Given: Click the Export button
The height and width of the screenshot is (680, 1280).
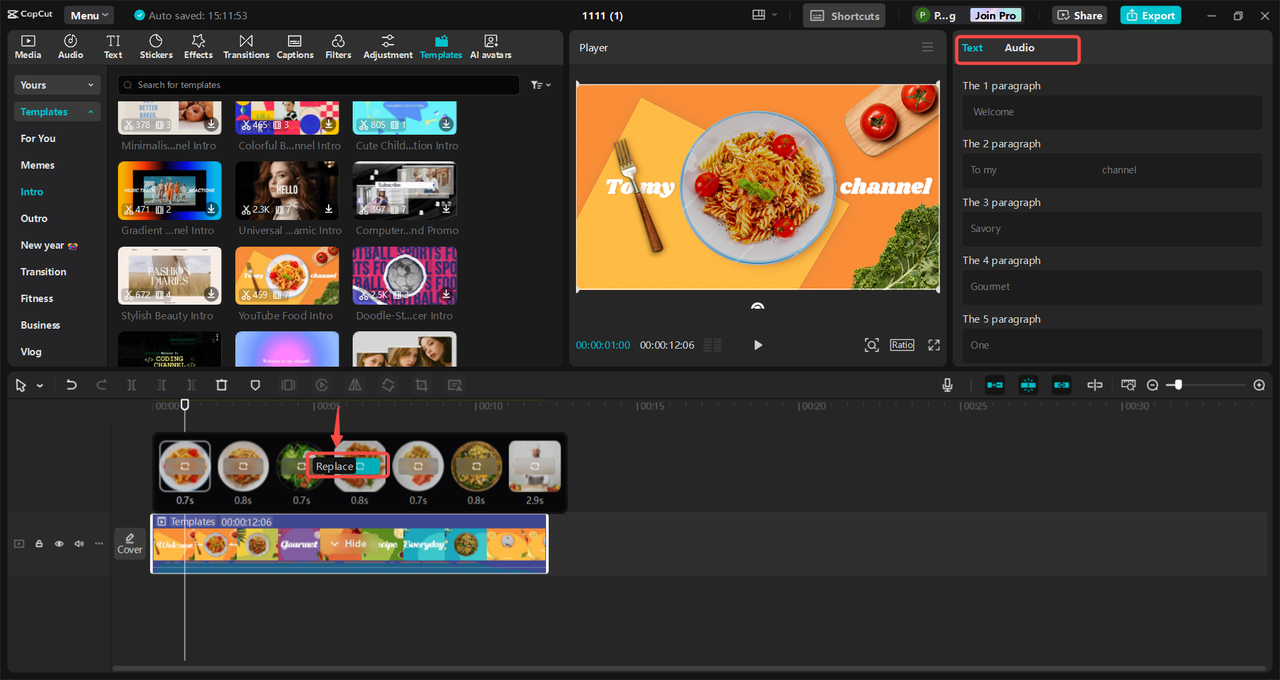Looking at the screenshot, I should pos(1150,15).
